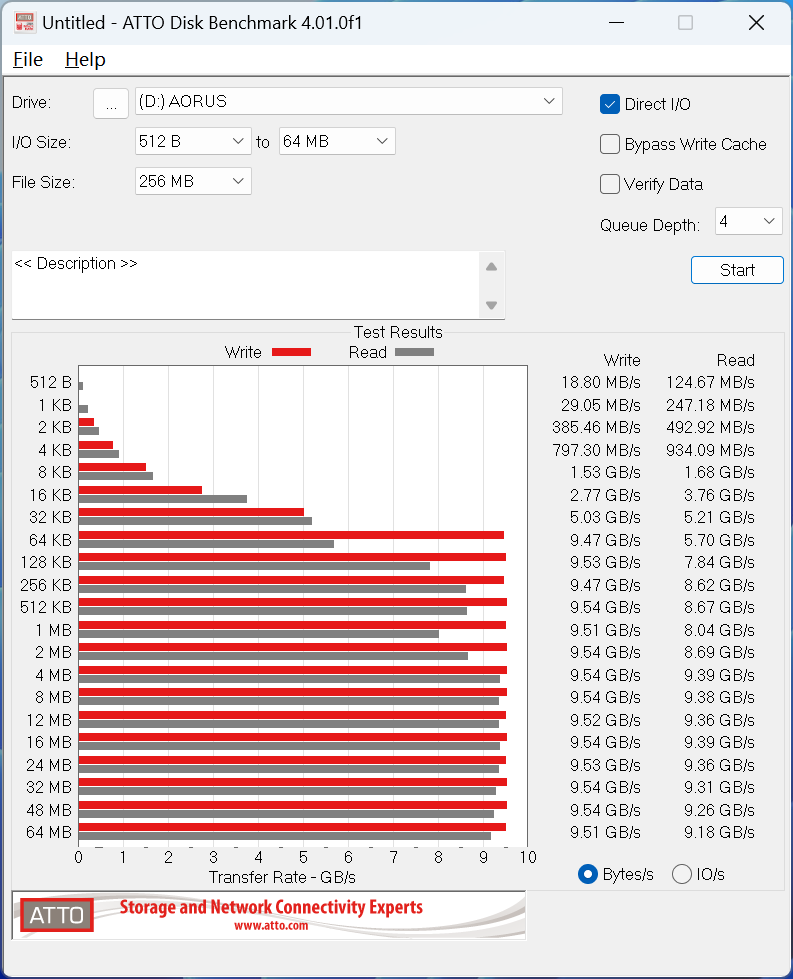Switch results to IO/s
793x979 pixels.
tap(682, 874)
